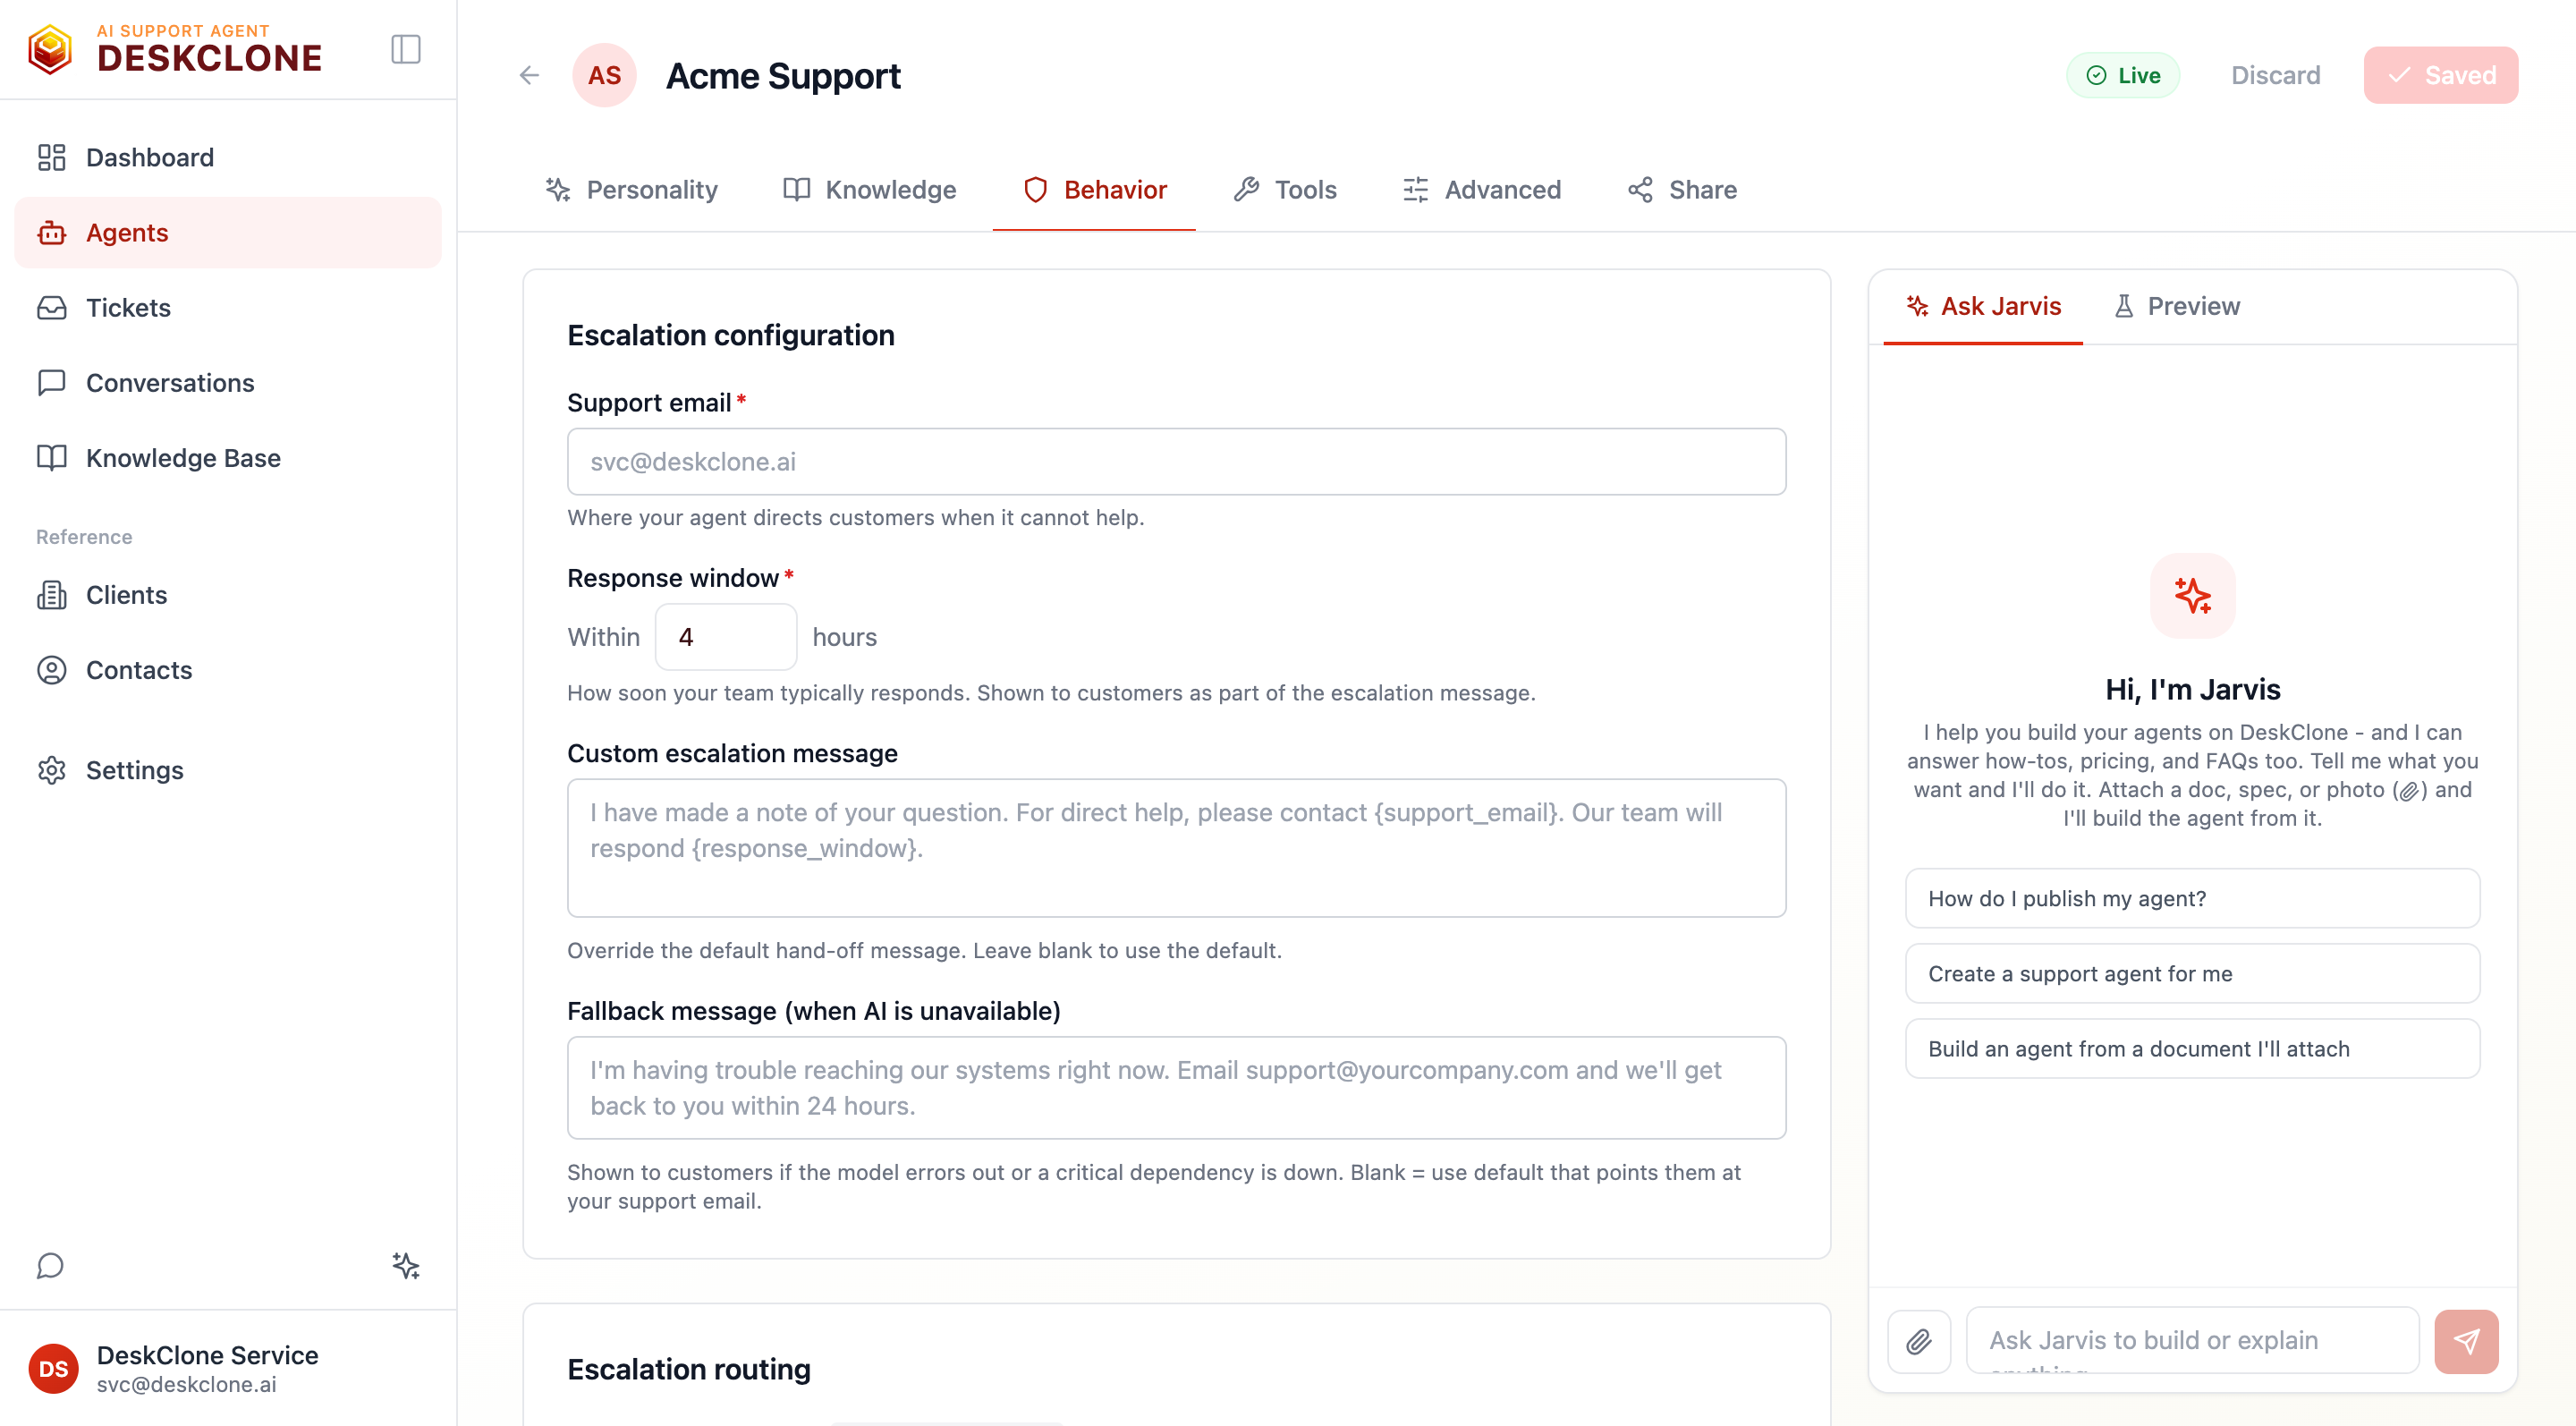Switch to the Preview tab
The image size is (2576, 1426).
pos(2177,306)
